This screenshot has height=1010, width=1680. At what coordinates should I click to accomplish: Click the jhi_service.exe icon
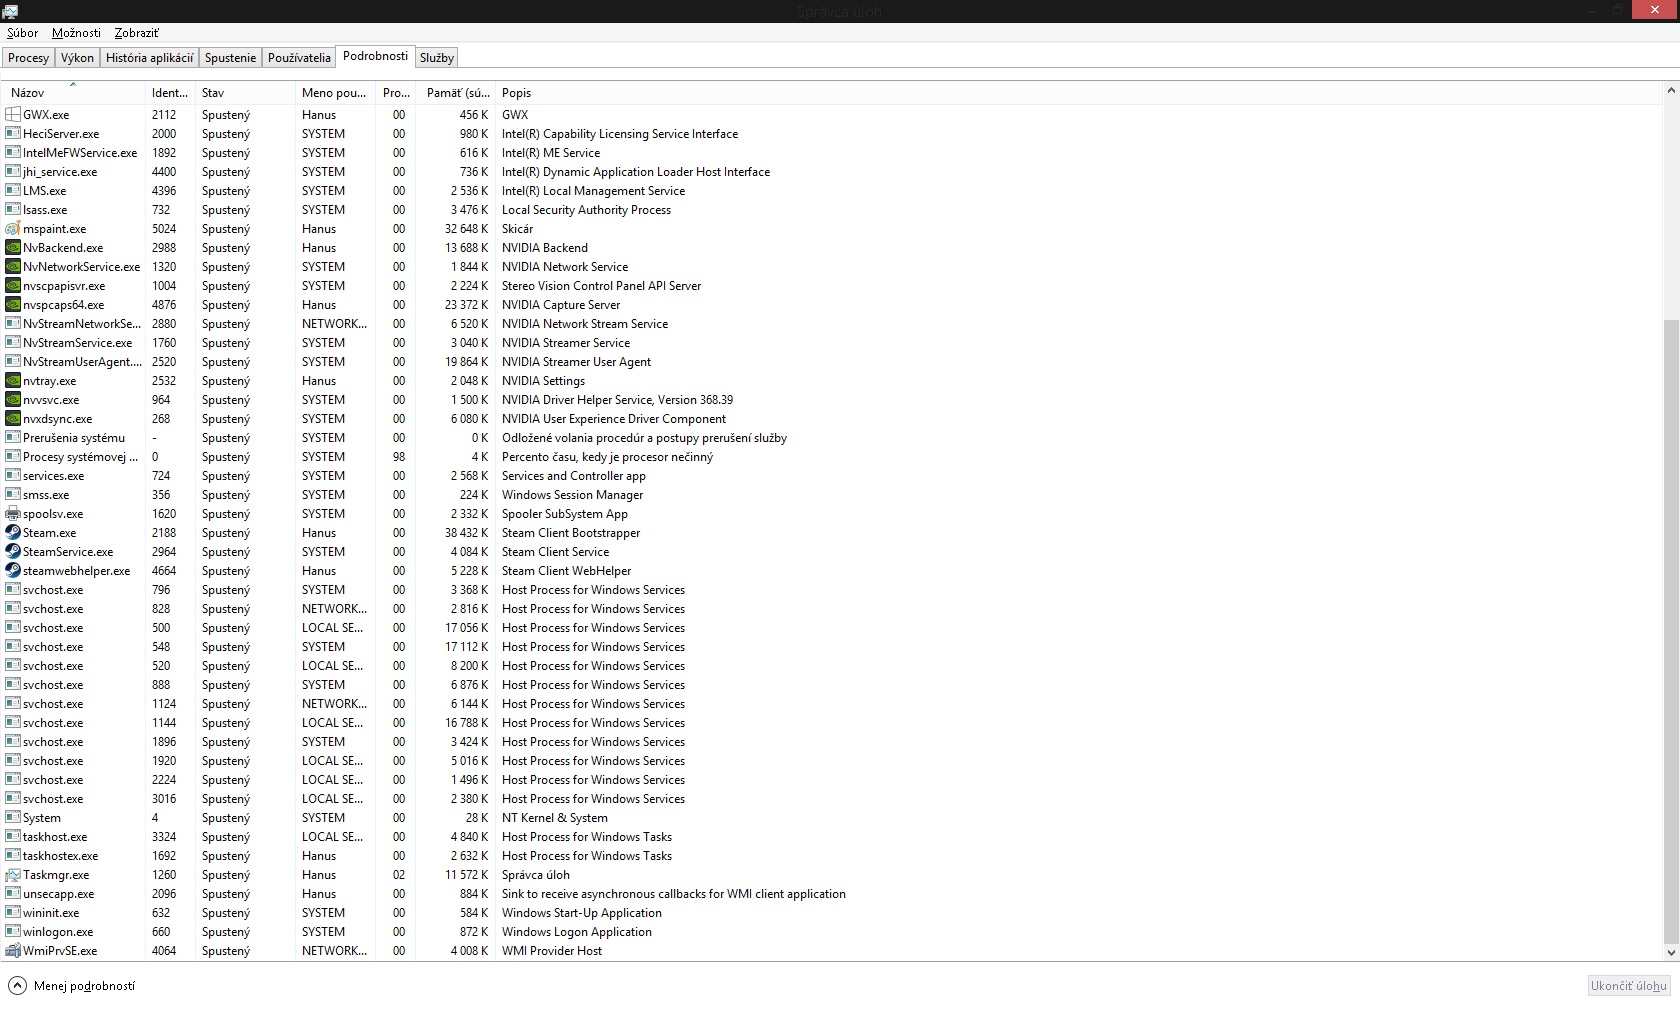coord(13,172)
